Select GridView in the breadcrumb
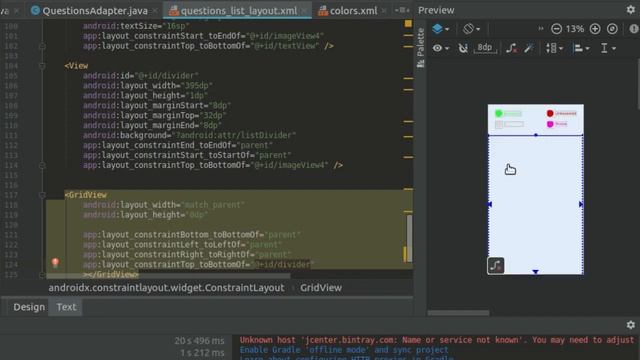640x360 pixels. pos(321,288)
